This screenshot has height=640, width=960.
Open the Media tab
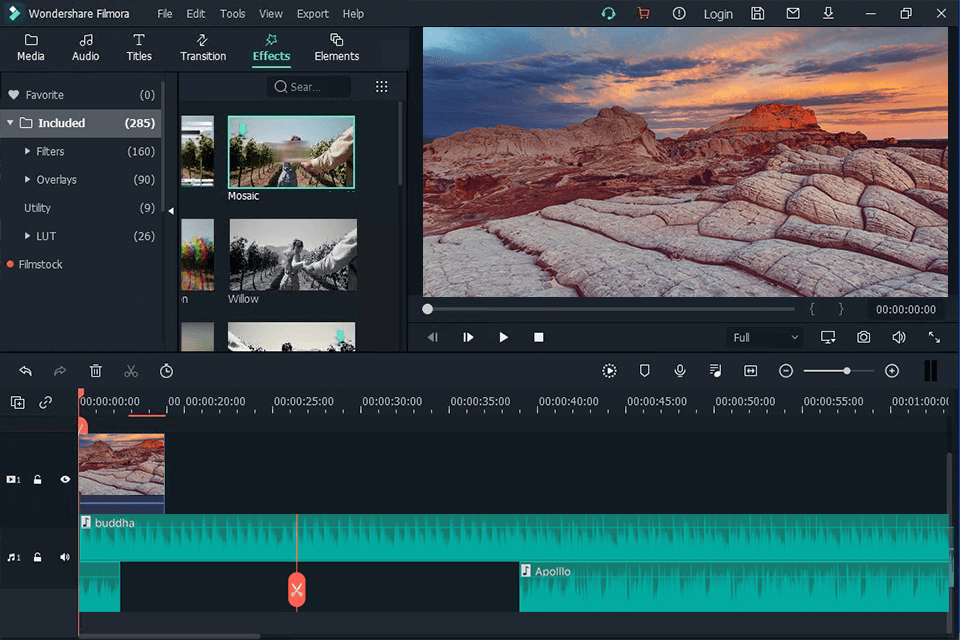click(31, 48)
